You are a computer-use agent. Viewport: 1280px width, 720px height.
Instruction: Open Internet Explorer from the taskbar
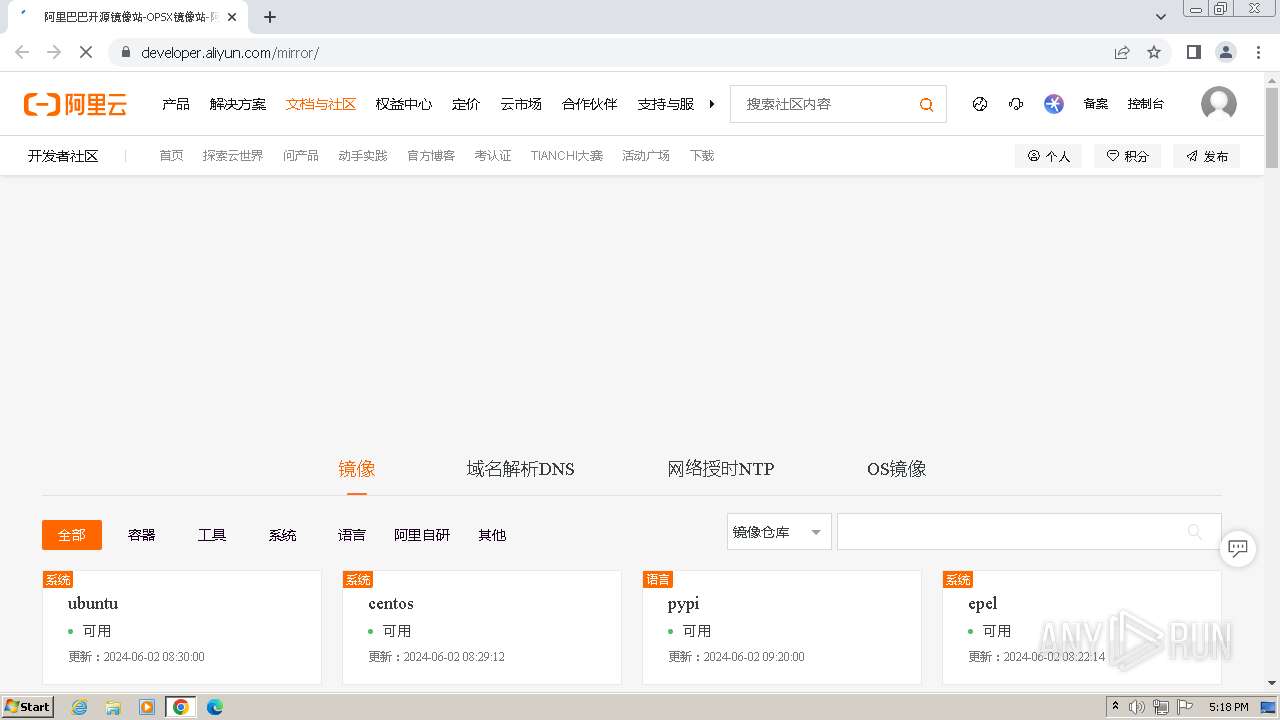80,707
